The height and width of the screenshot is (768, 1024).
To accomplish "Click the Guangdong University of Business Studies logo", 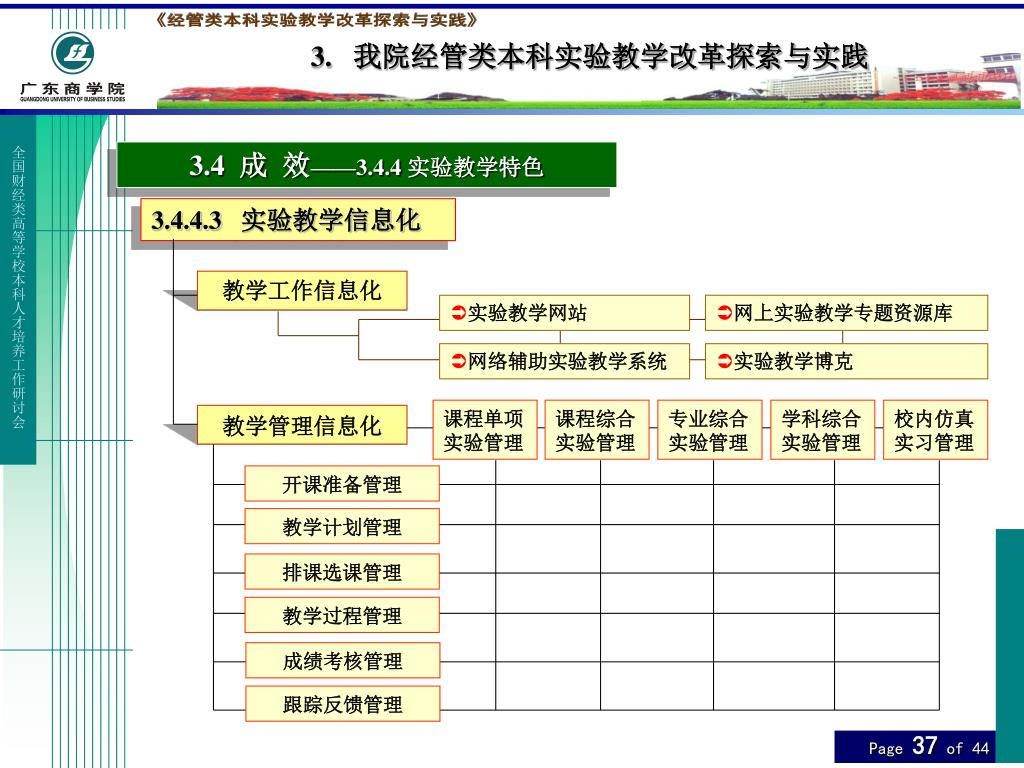I will click(x=72, y=53).
